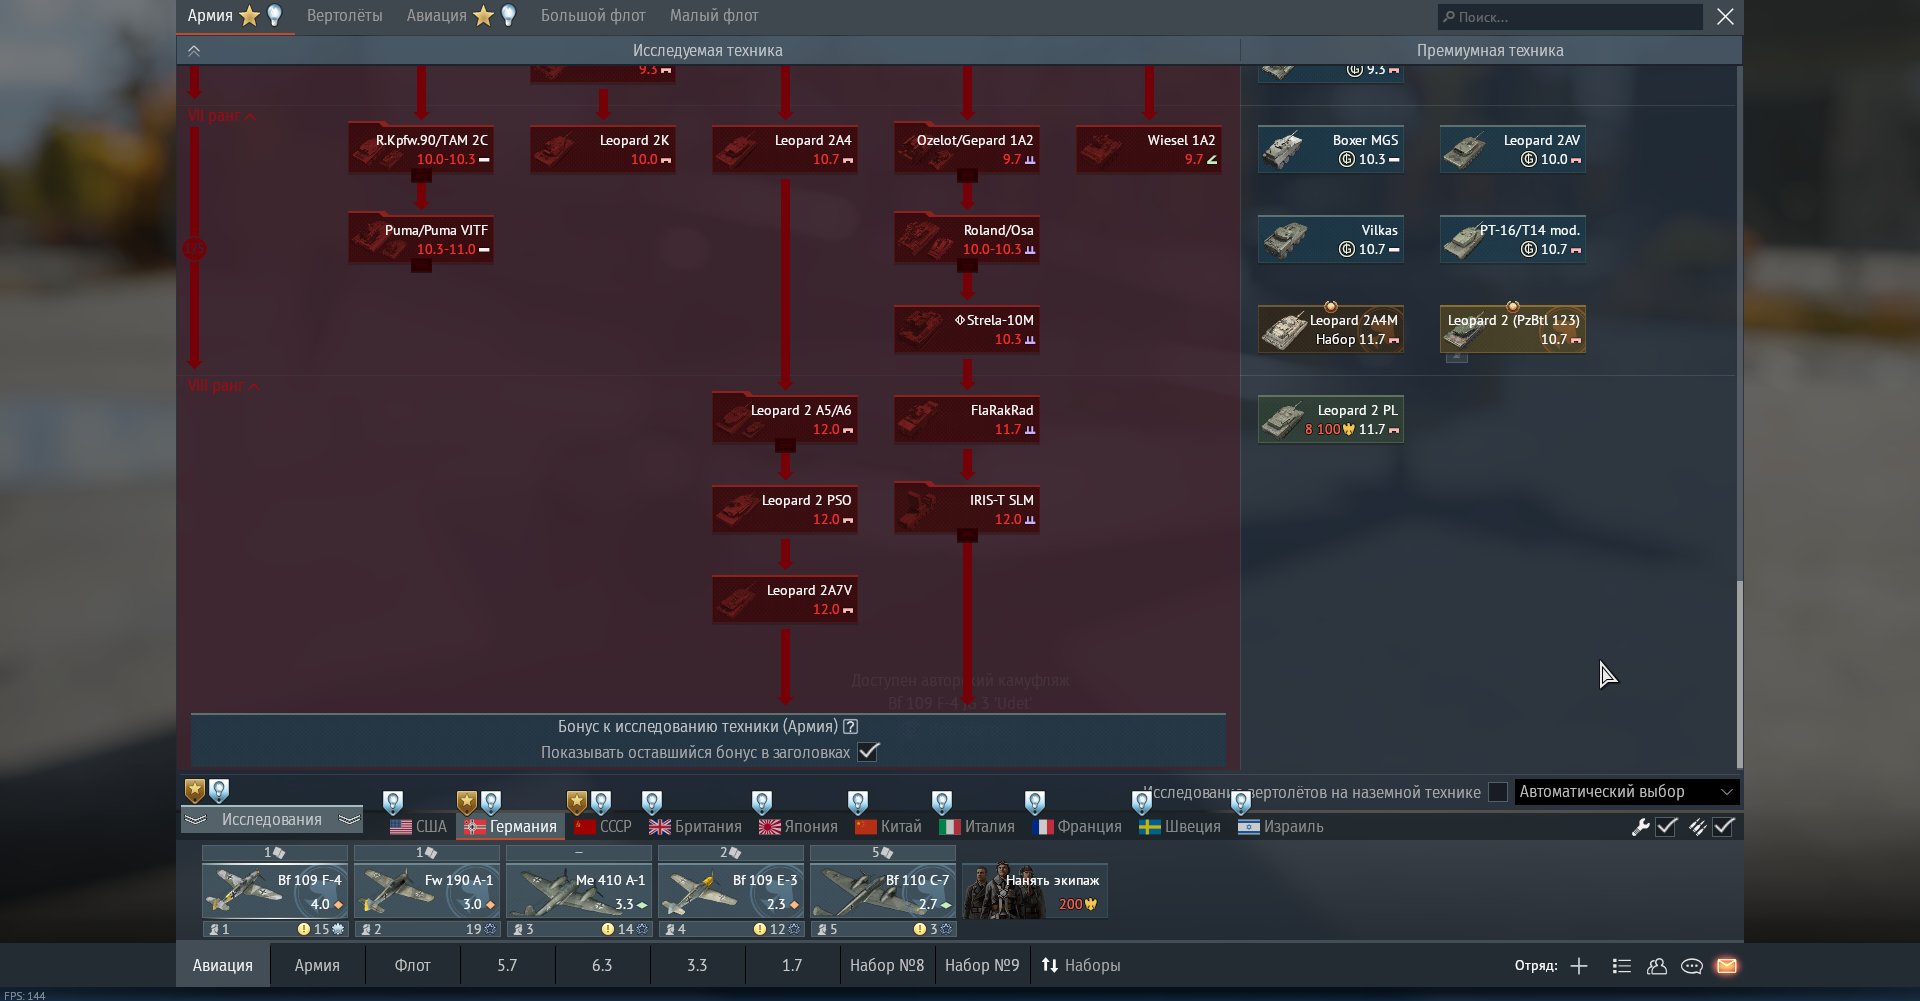Screen dimensions: 1920x1001
Task: Add squad member with plus icon
Action: click(1579, 966)
